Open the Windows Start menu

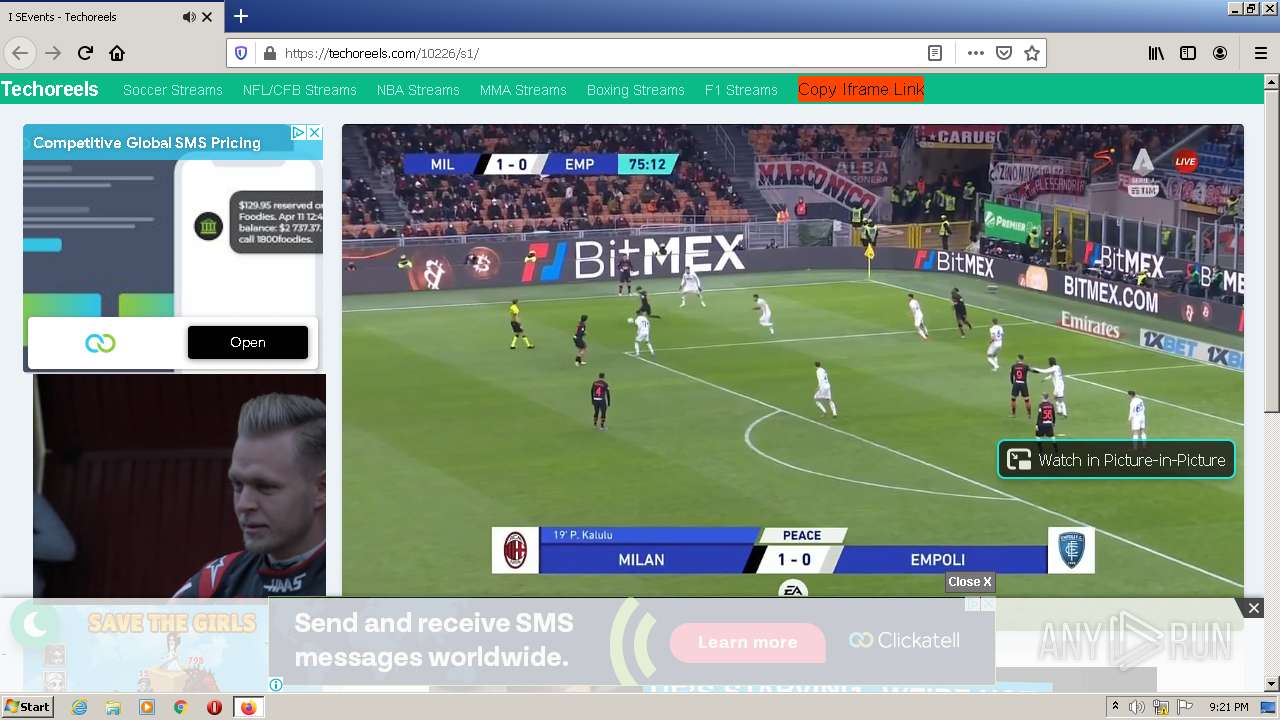27,707
